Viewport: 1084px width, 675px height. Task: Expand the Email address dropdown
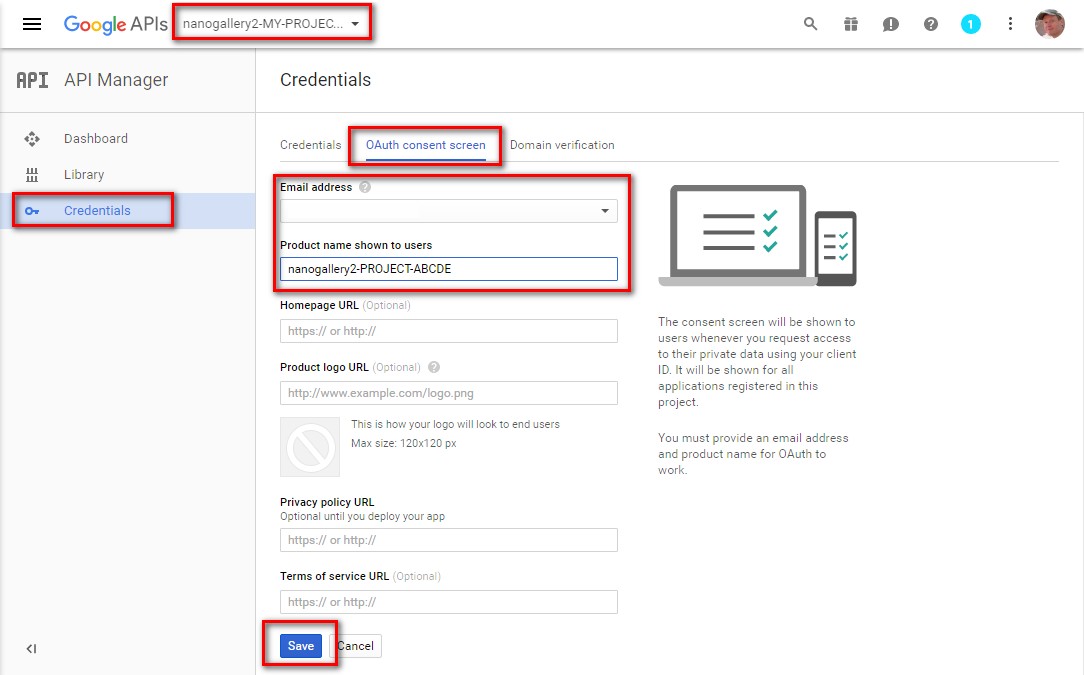pyautogui.click(x=449, y=211)
